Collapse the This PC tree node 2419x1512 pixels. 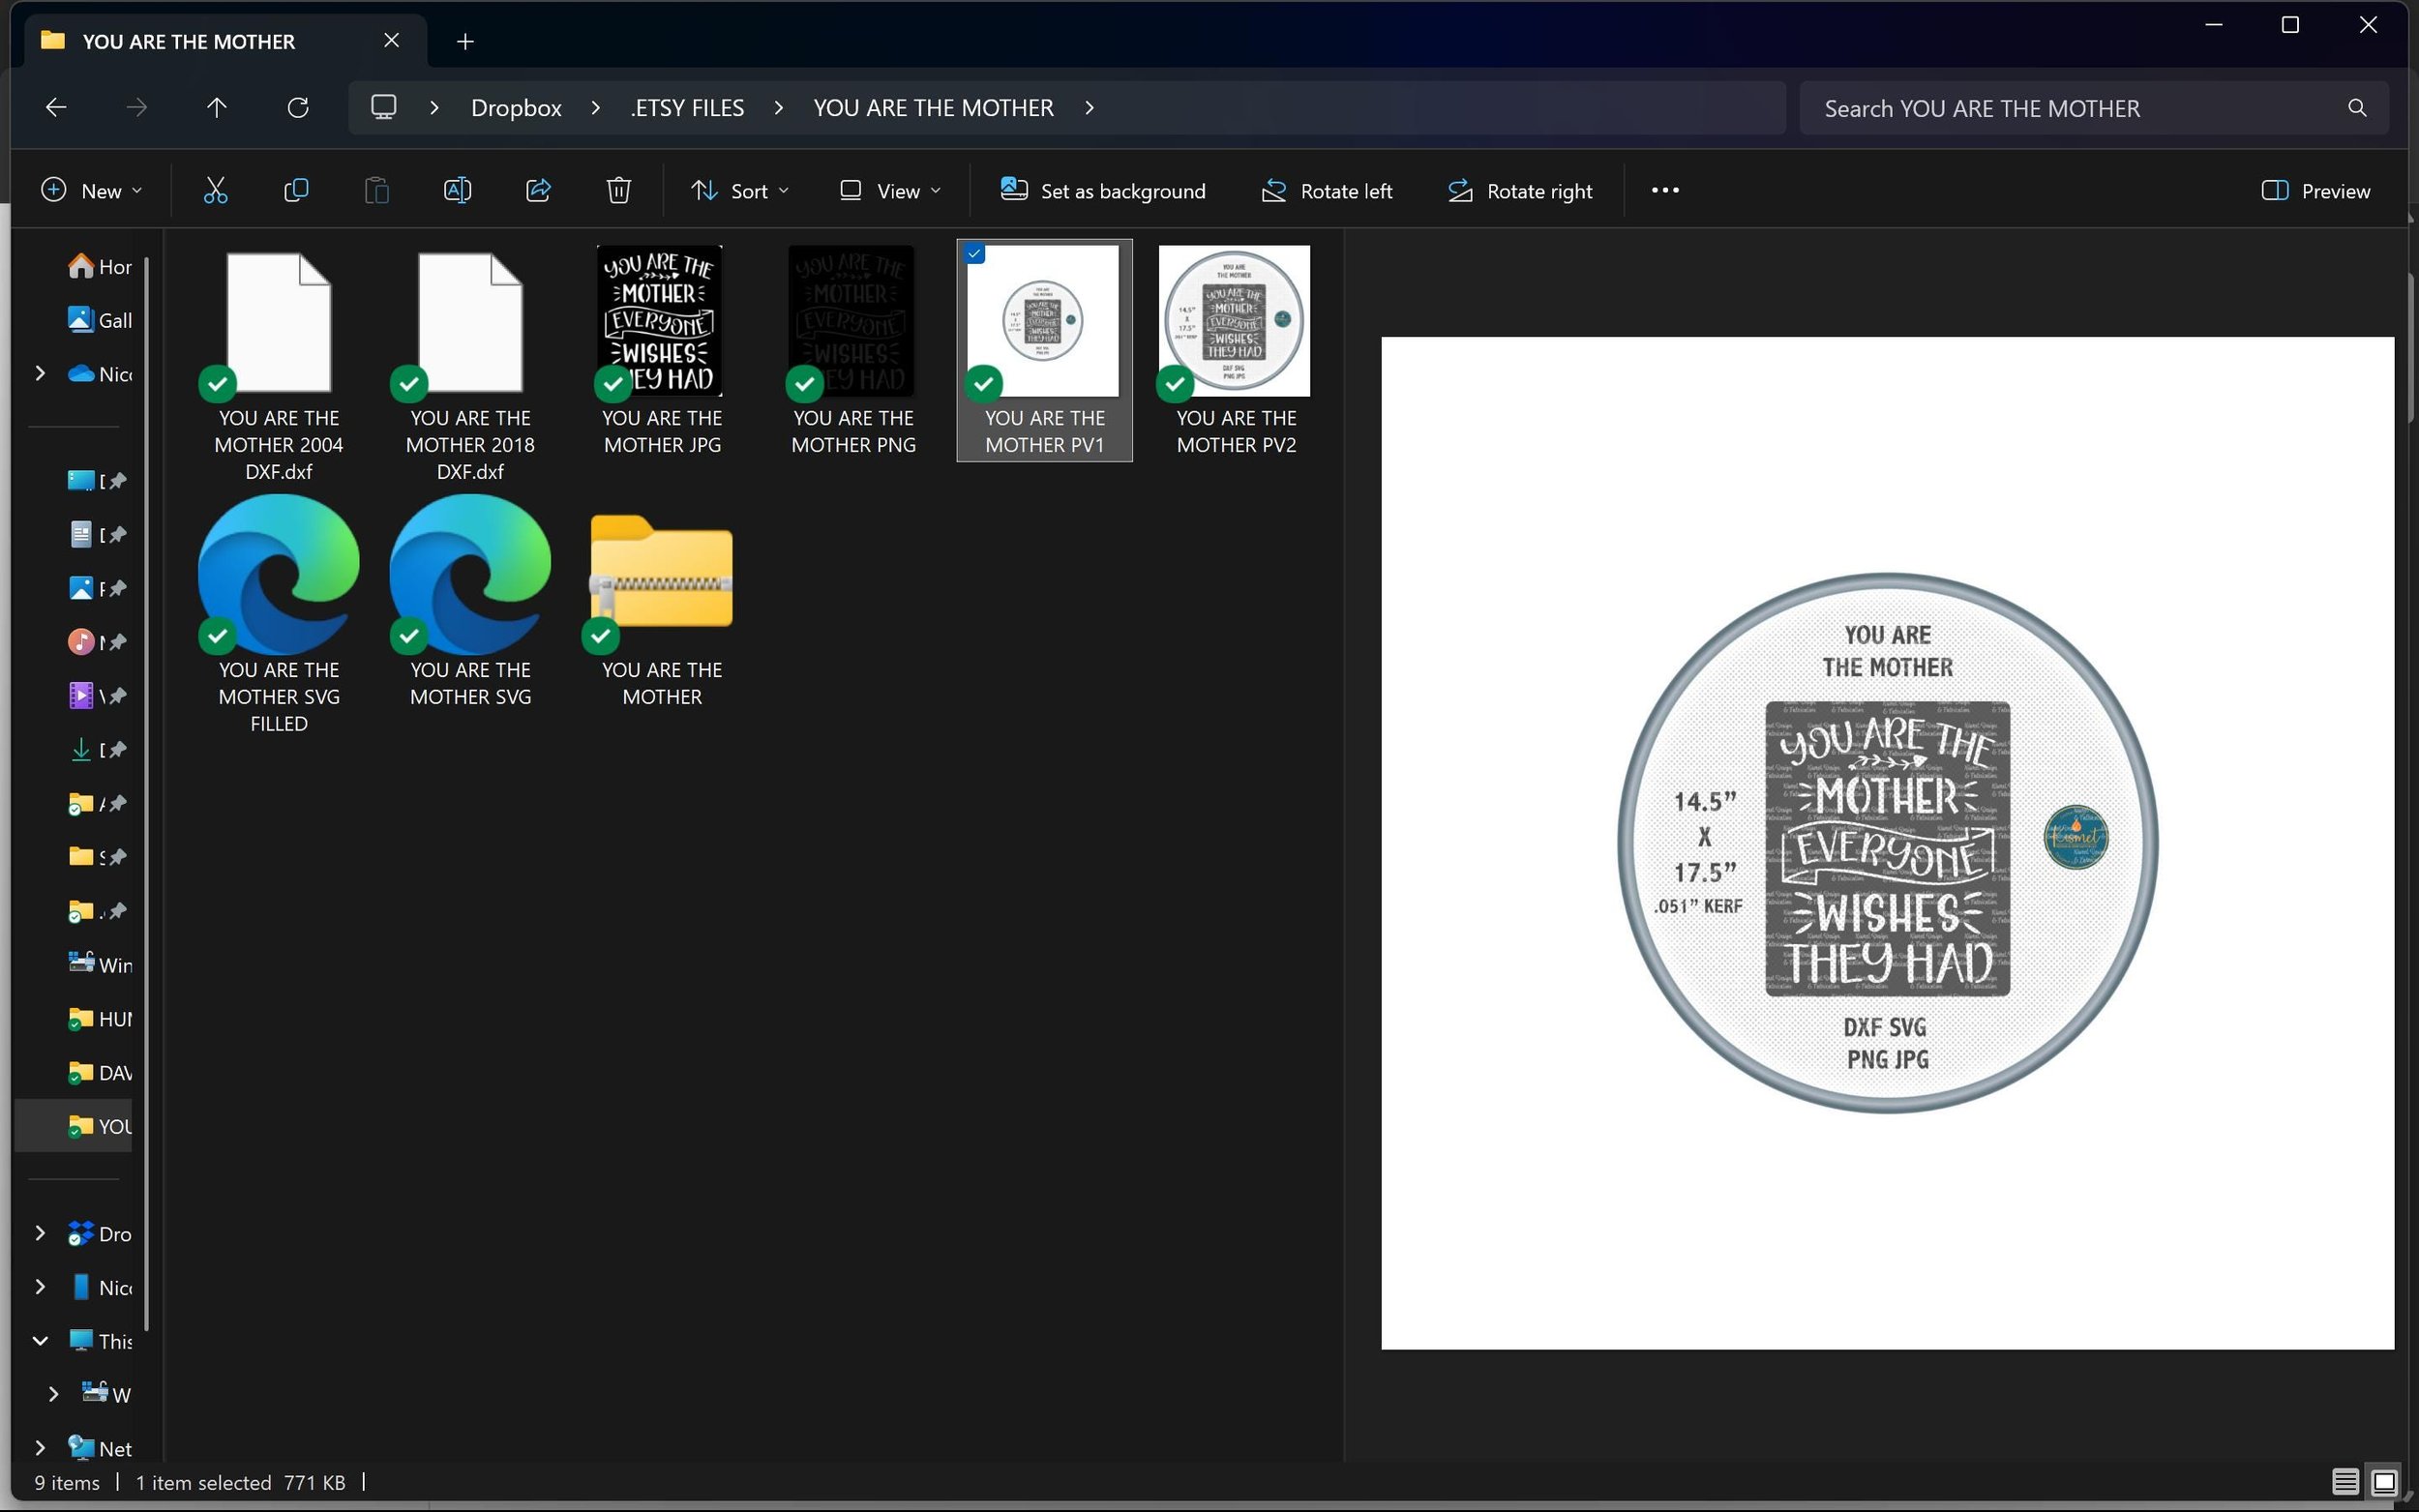coord(40,1341)
